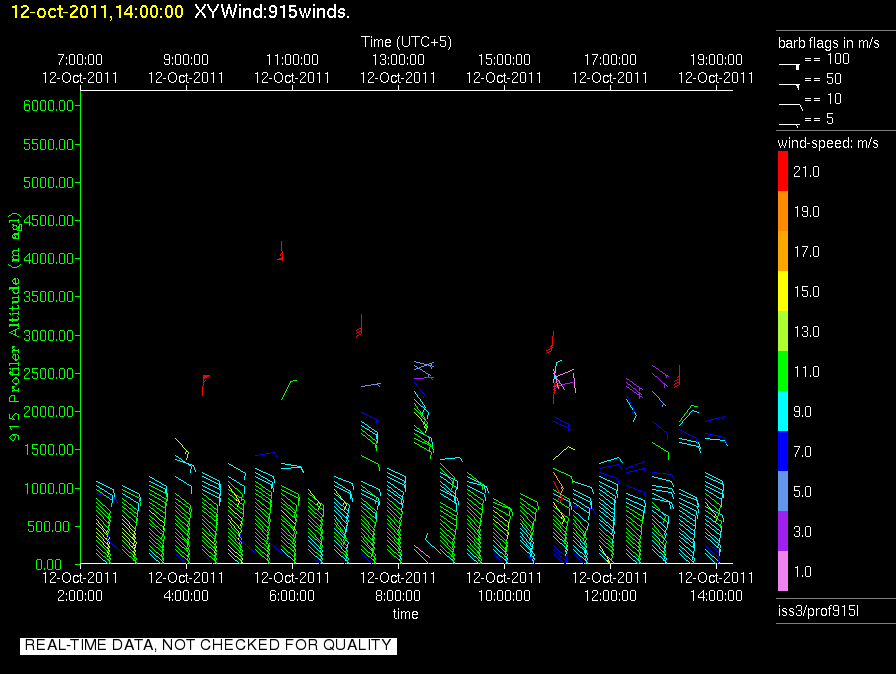Click the top axis label 15:00:00

click(504, 60)
